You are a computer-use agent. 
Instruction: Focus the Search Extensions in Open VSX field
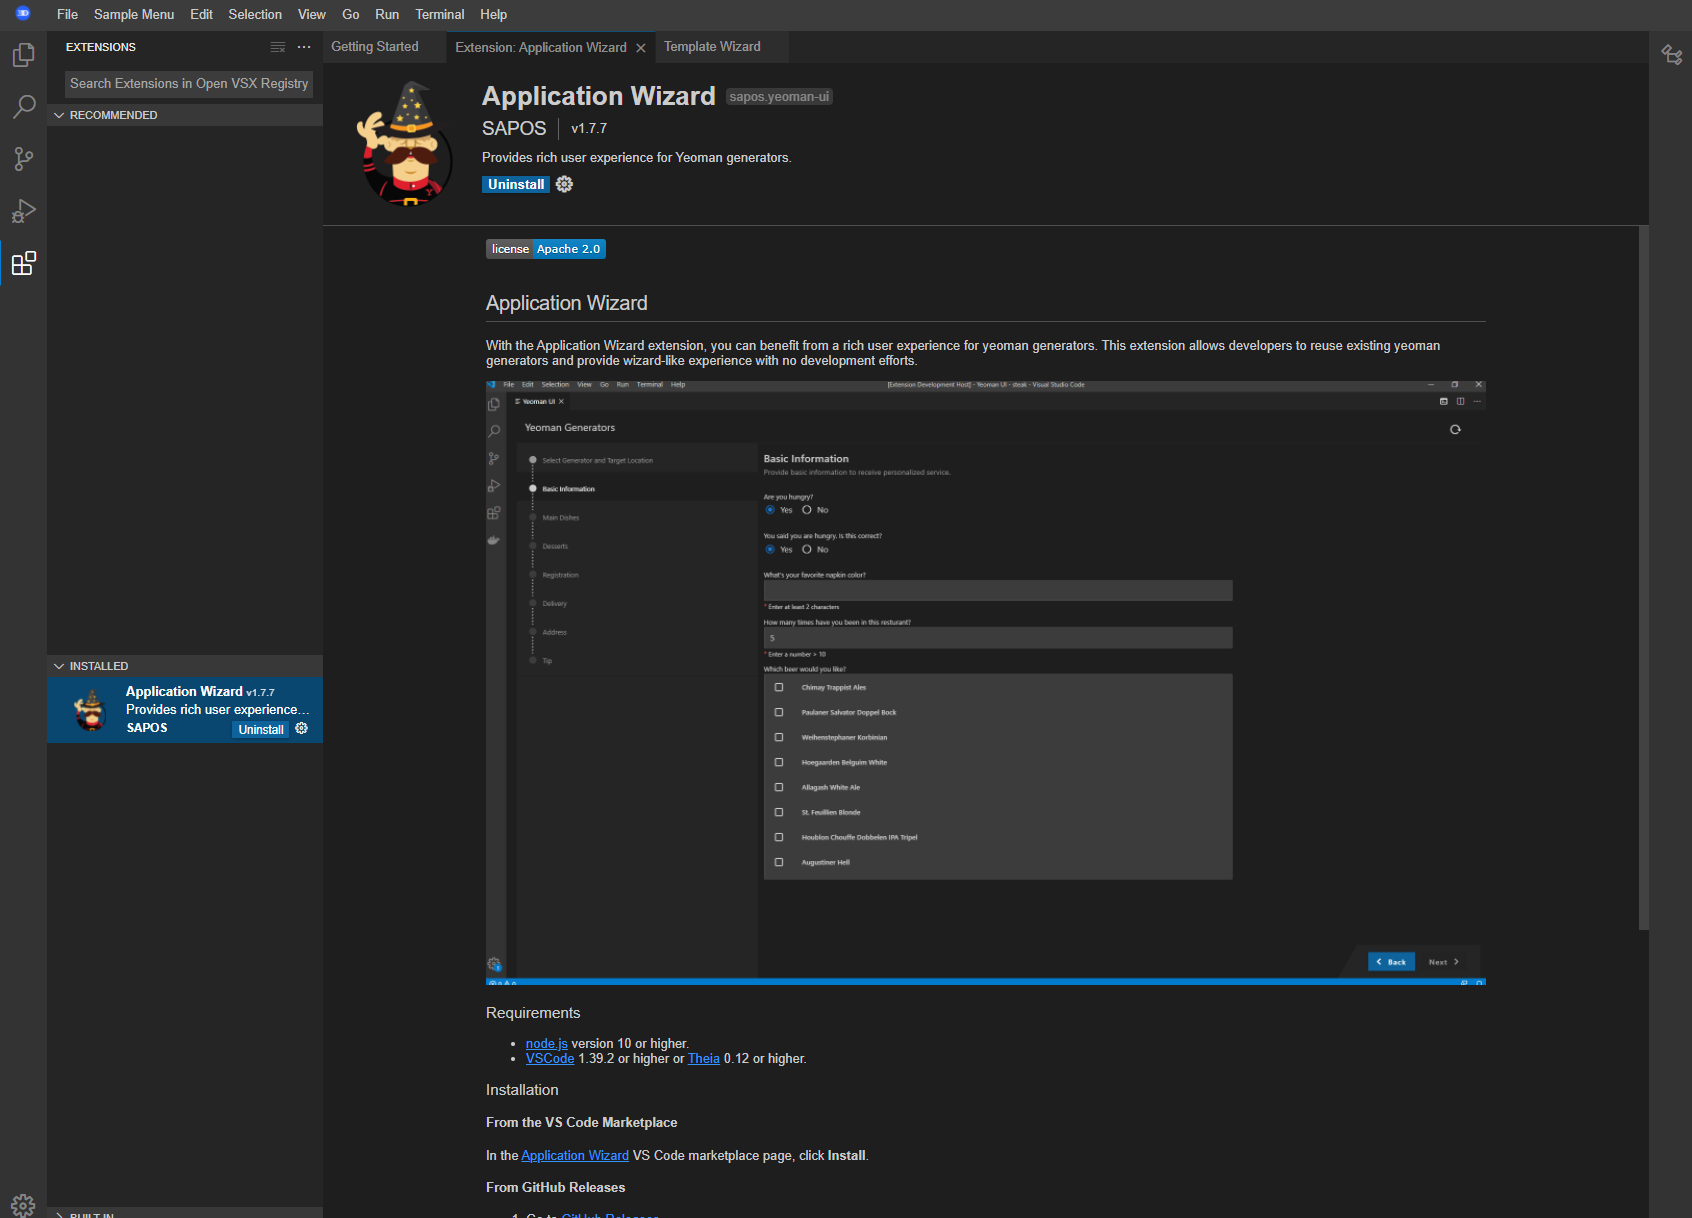point(189,84)
